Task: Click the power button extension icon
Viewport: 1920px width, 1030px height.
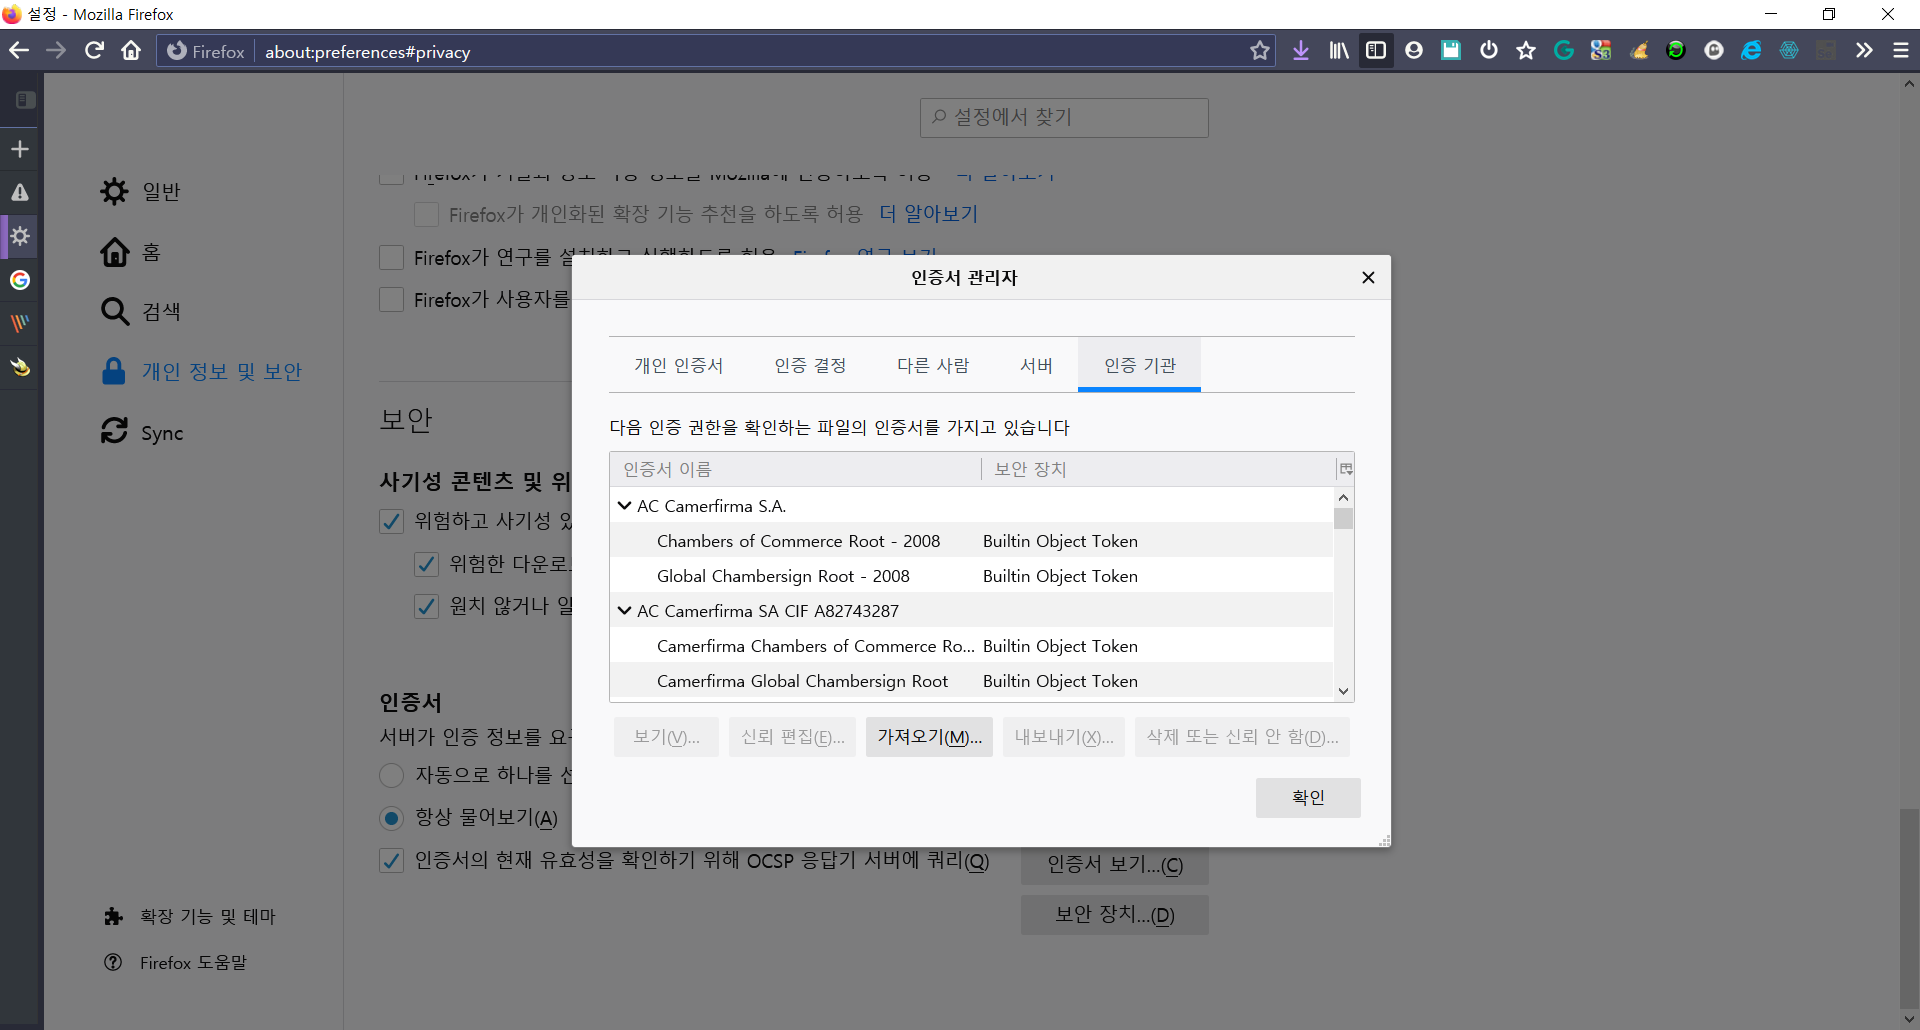Action: point(1489,51)
